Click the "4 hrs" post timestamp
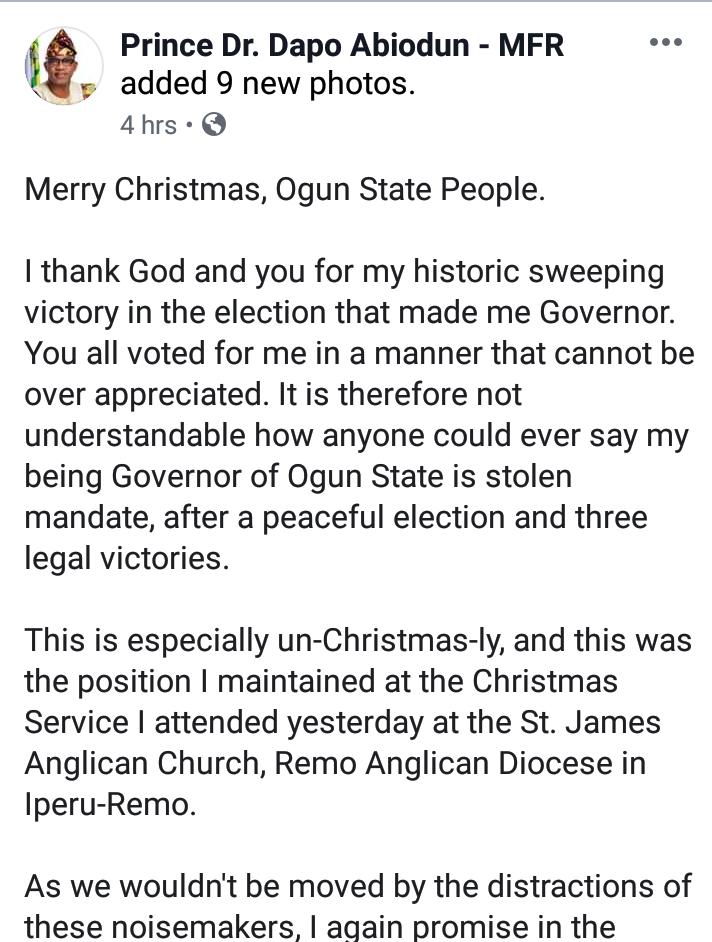This screenshot has height=942, width=712. pos(148,125)
